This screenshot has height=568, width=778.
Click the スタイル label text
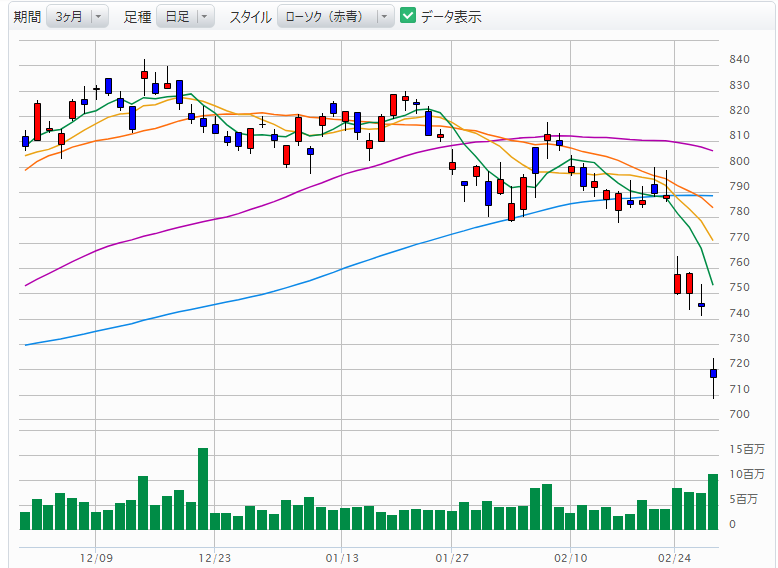tap(251, 17)
